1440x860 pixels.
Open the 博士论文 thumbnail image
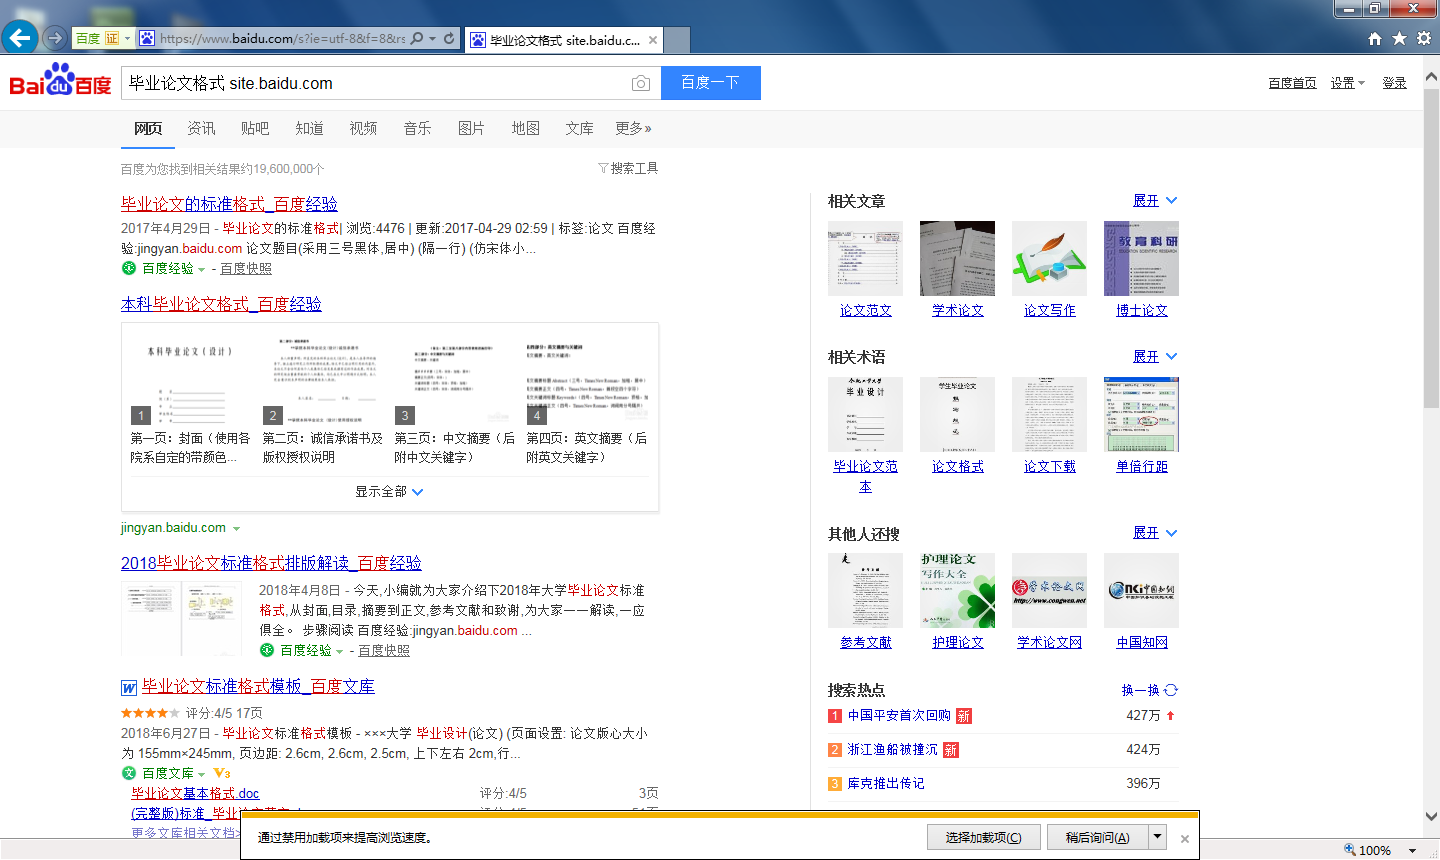(1141, 258)
